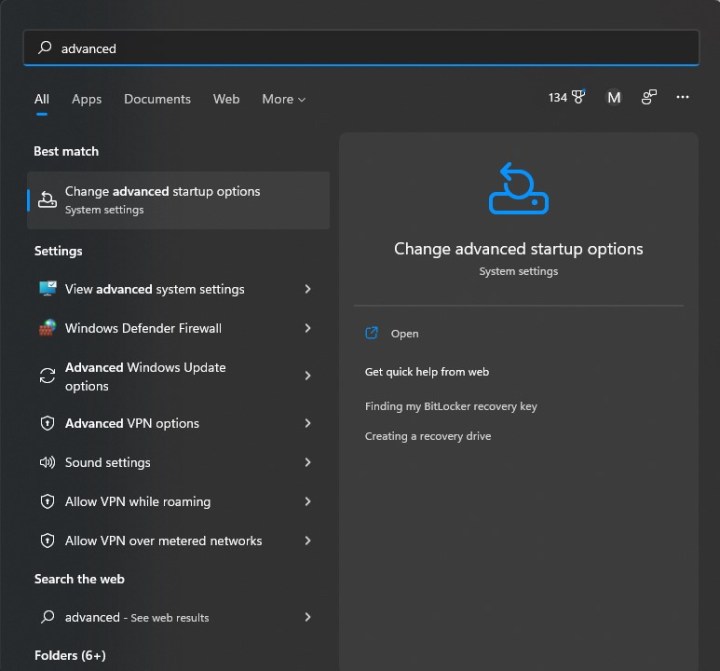Switch to the Documents tab

pos(157,99)
